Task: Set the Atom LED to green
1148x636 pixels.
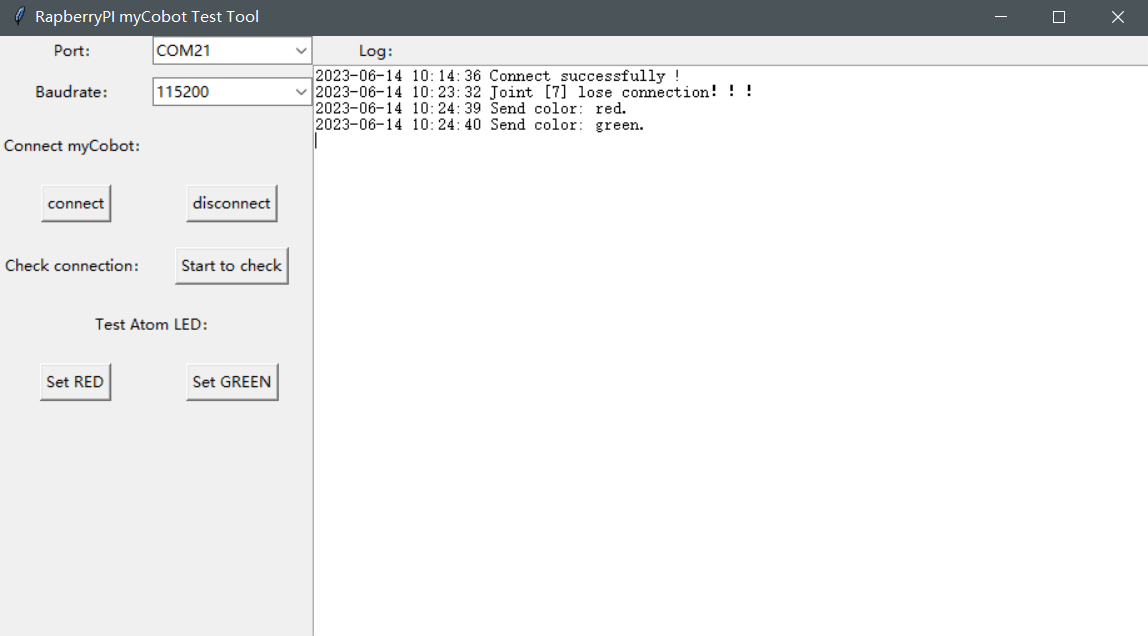Action: click(232, 382)
